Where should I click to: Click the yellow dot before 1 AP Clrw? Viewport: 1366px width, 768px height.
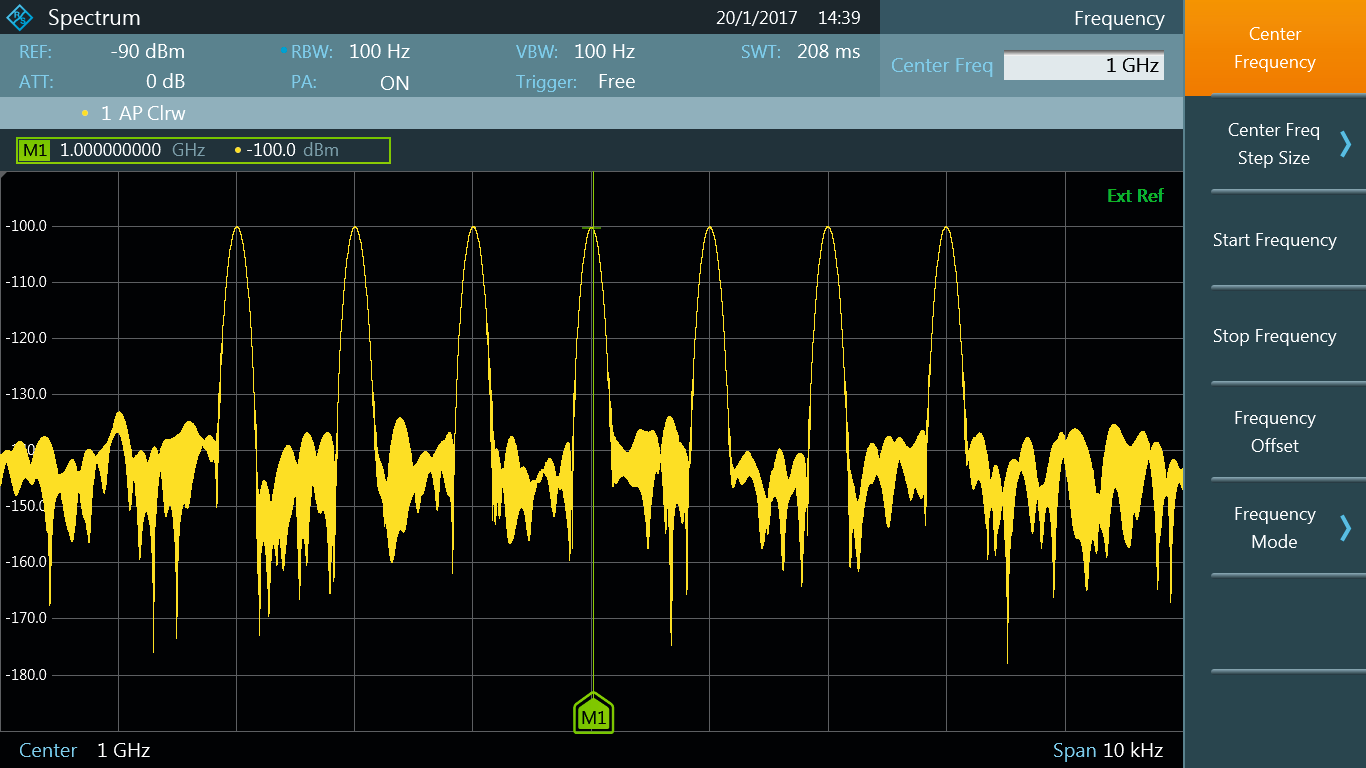[85, 114]
